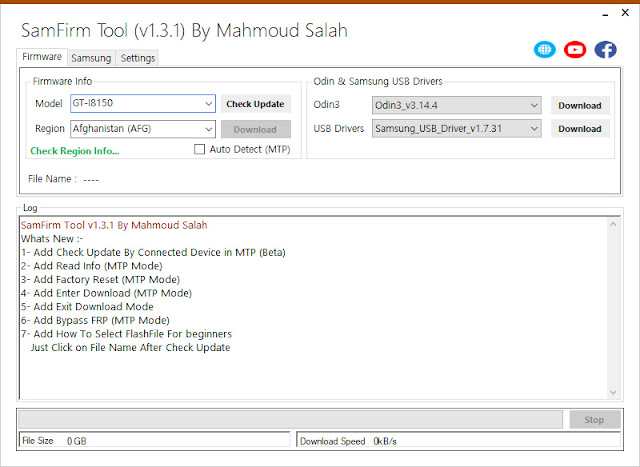
Task: Switch to the Samsung tab
Action: click(x=91, y=58)
